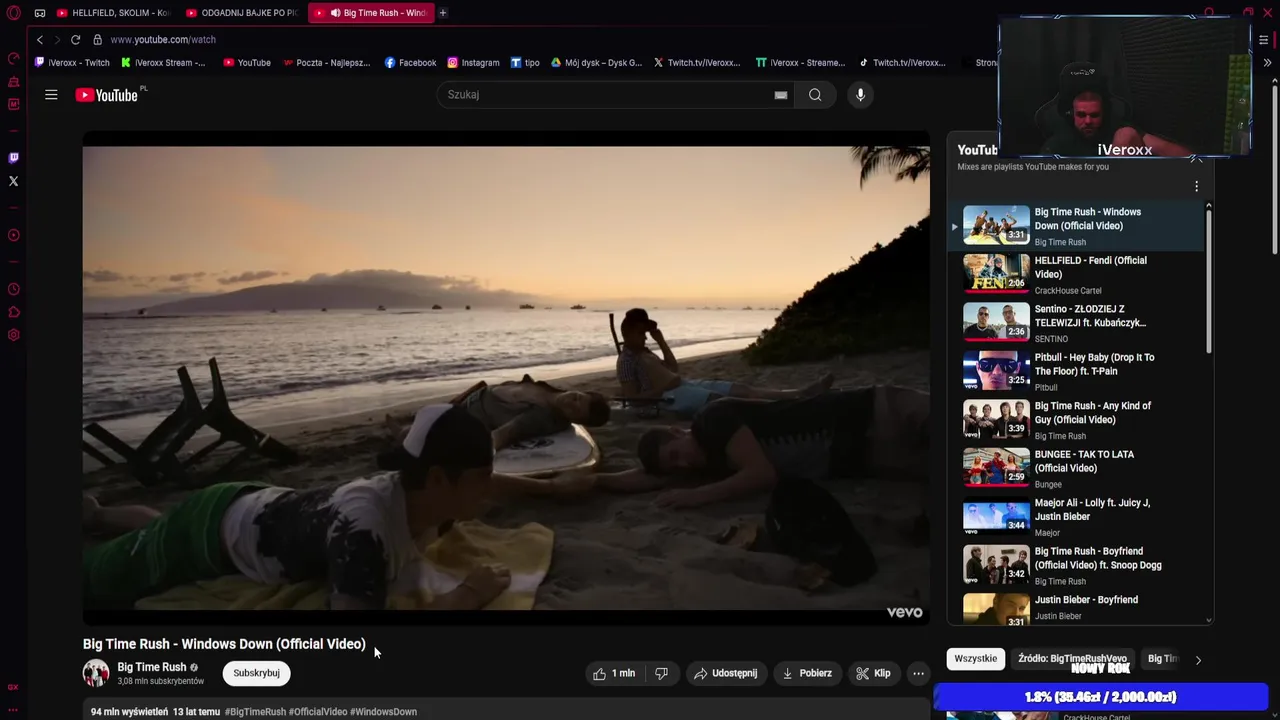Open playlist three-dot options menu

(1196, 186)
